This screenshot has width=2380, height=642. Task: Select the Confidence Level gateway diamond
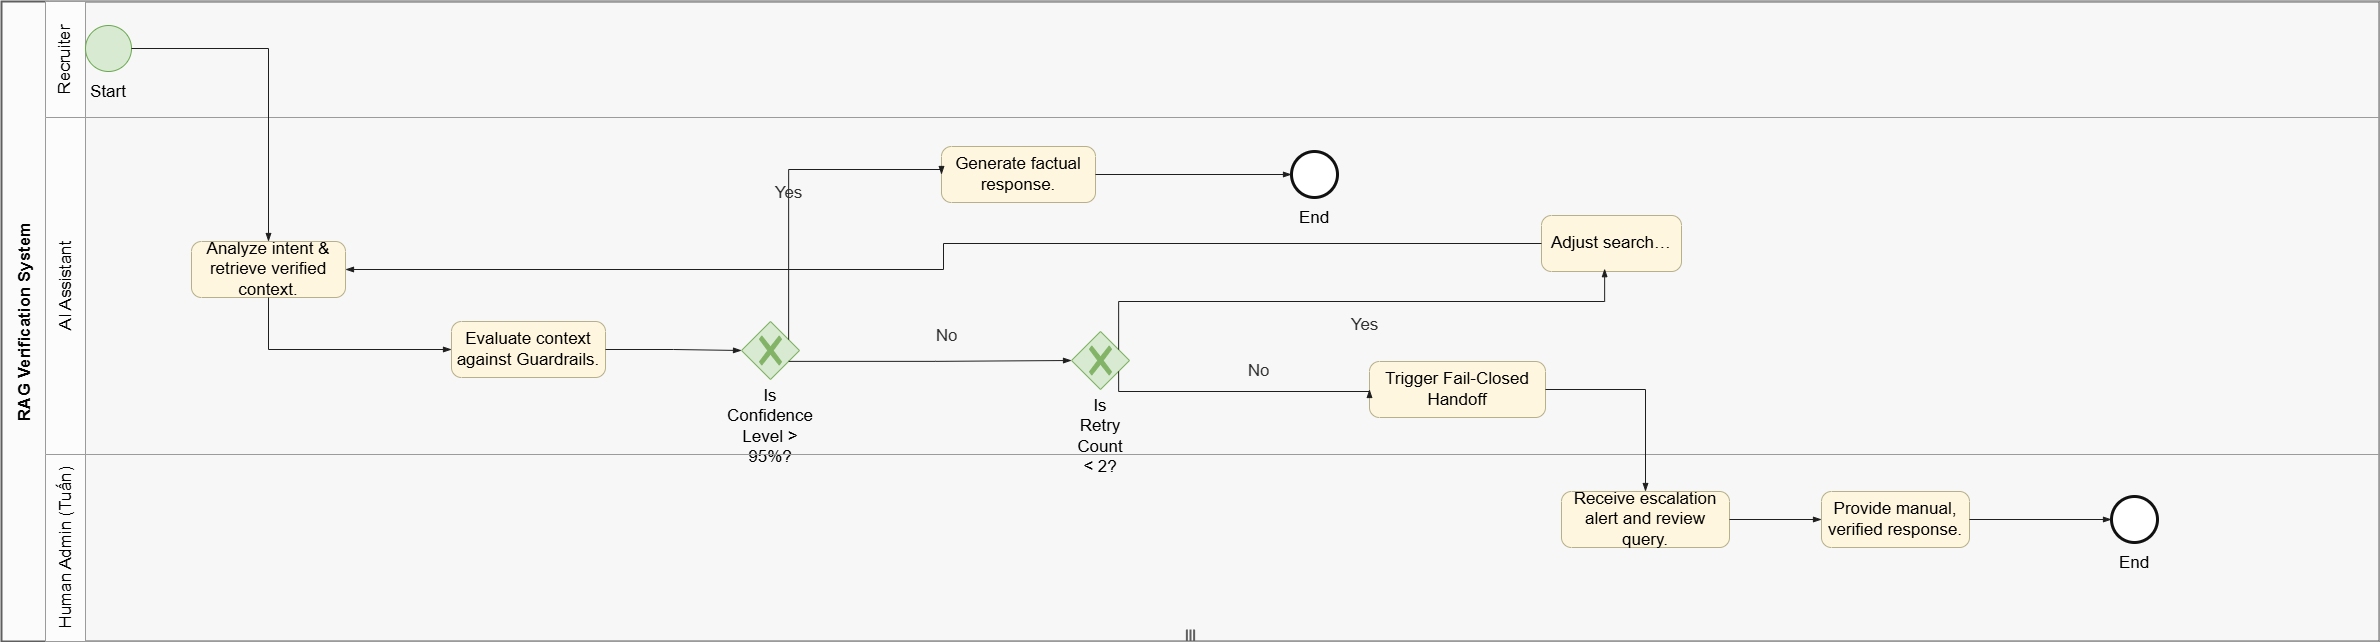(770, 350)
